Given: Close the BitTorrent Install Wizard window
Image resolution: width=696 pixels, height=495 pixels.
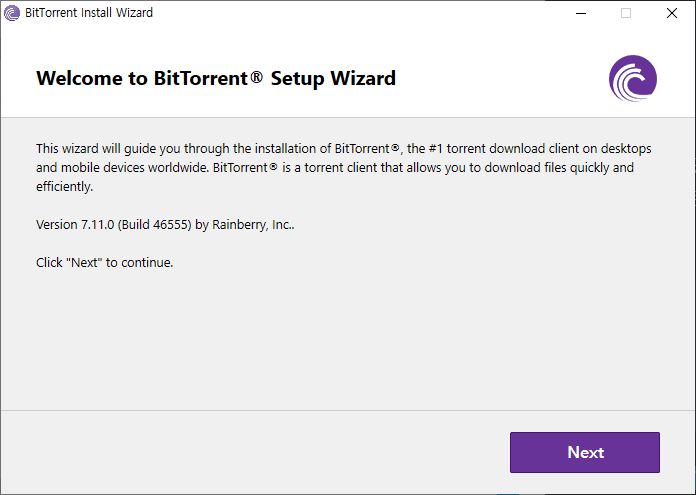Looking at the screenshot, I should (672, 13).
